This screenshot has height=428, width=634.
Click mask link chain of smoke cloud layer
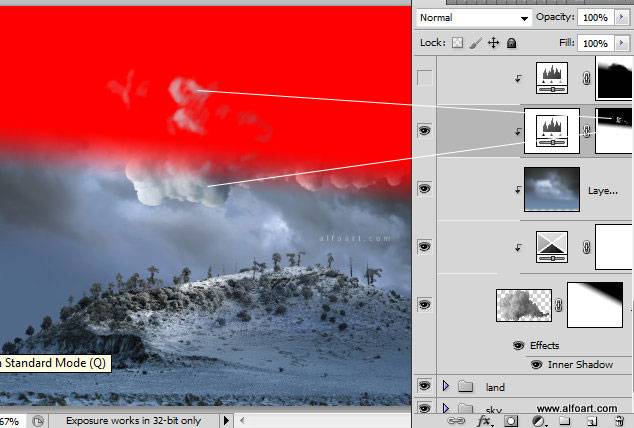click(x=559, y=305)
